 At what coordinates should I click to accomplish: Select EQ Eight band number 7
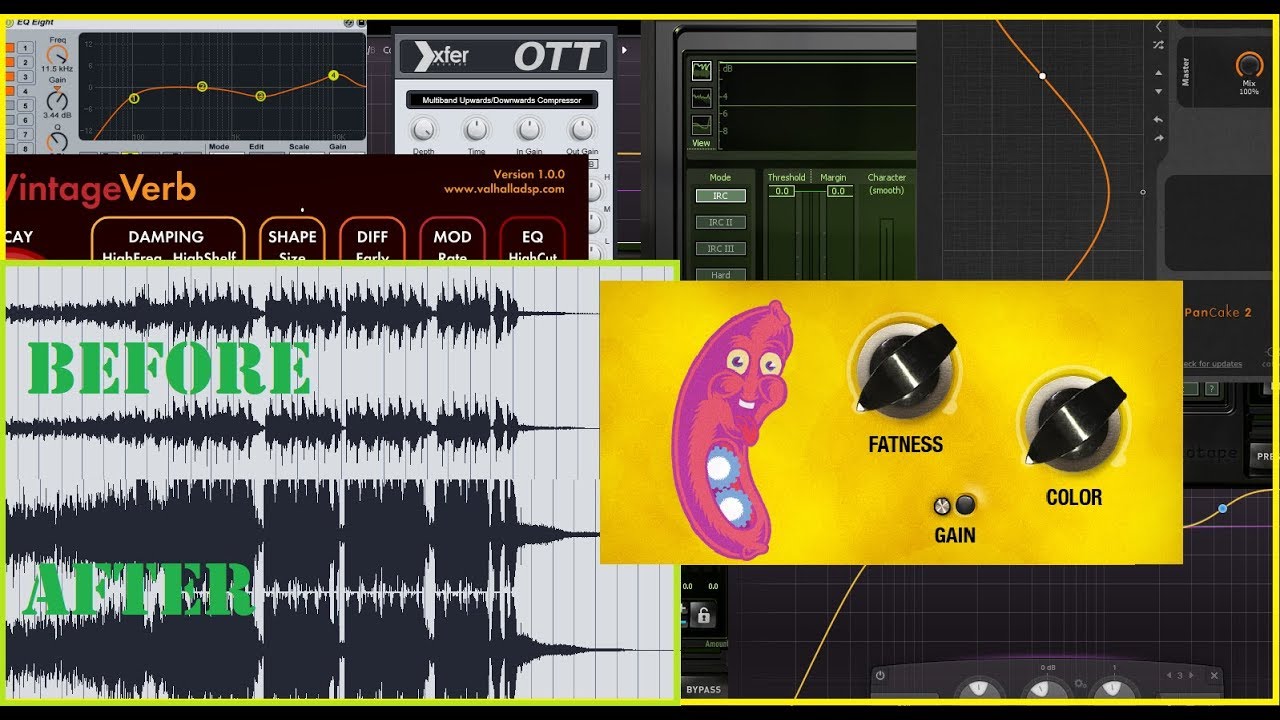click(x=26, y=133)
